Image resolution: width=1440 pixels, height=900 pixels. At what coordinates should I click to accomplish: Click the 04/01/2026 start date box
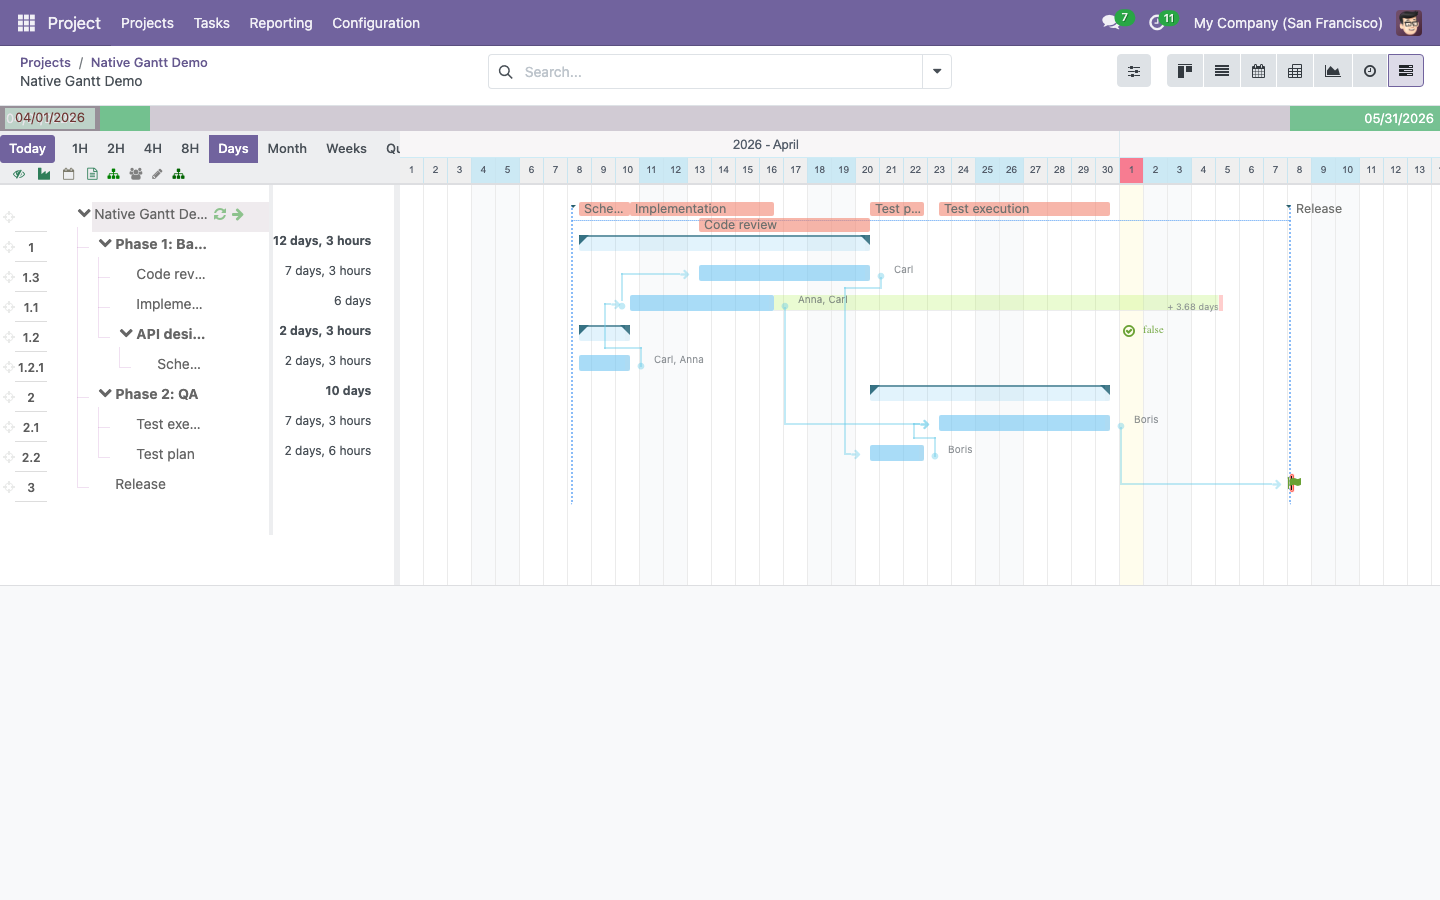coord(49,118)
